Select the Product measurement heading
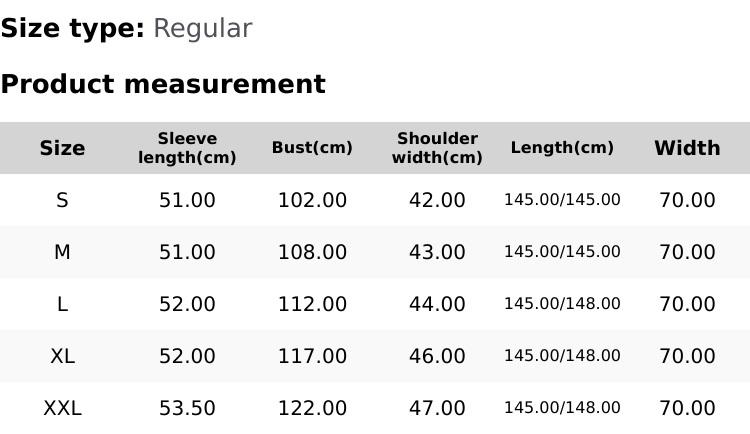 [163, 84]
